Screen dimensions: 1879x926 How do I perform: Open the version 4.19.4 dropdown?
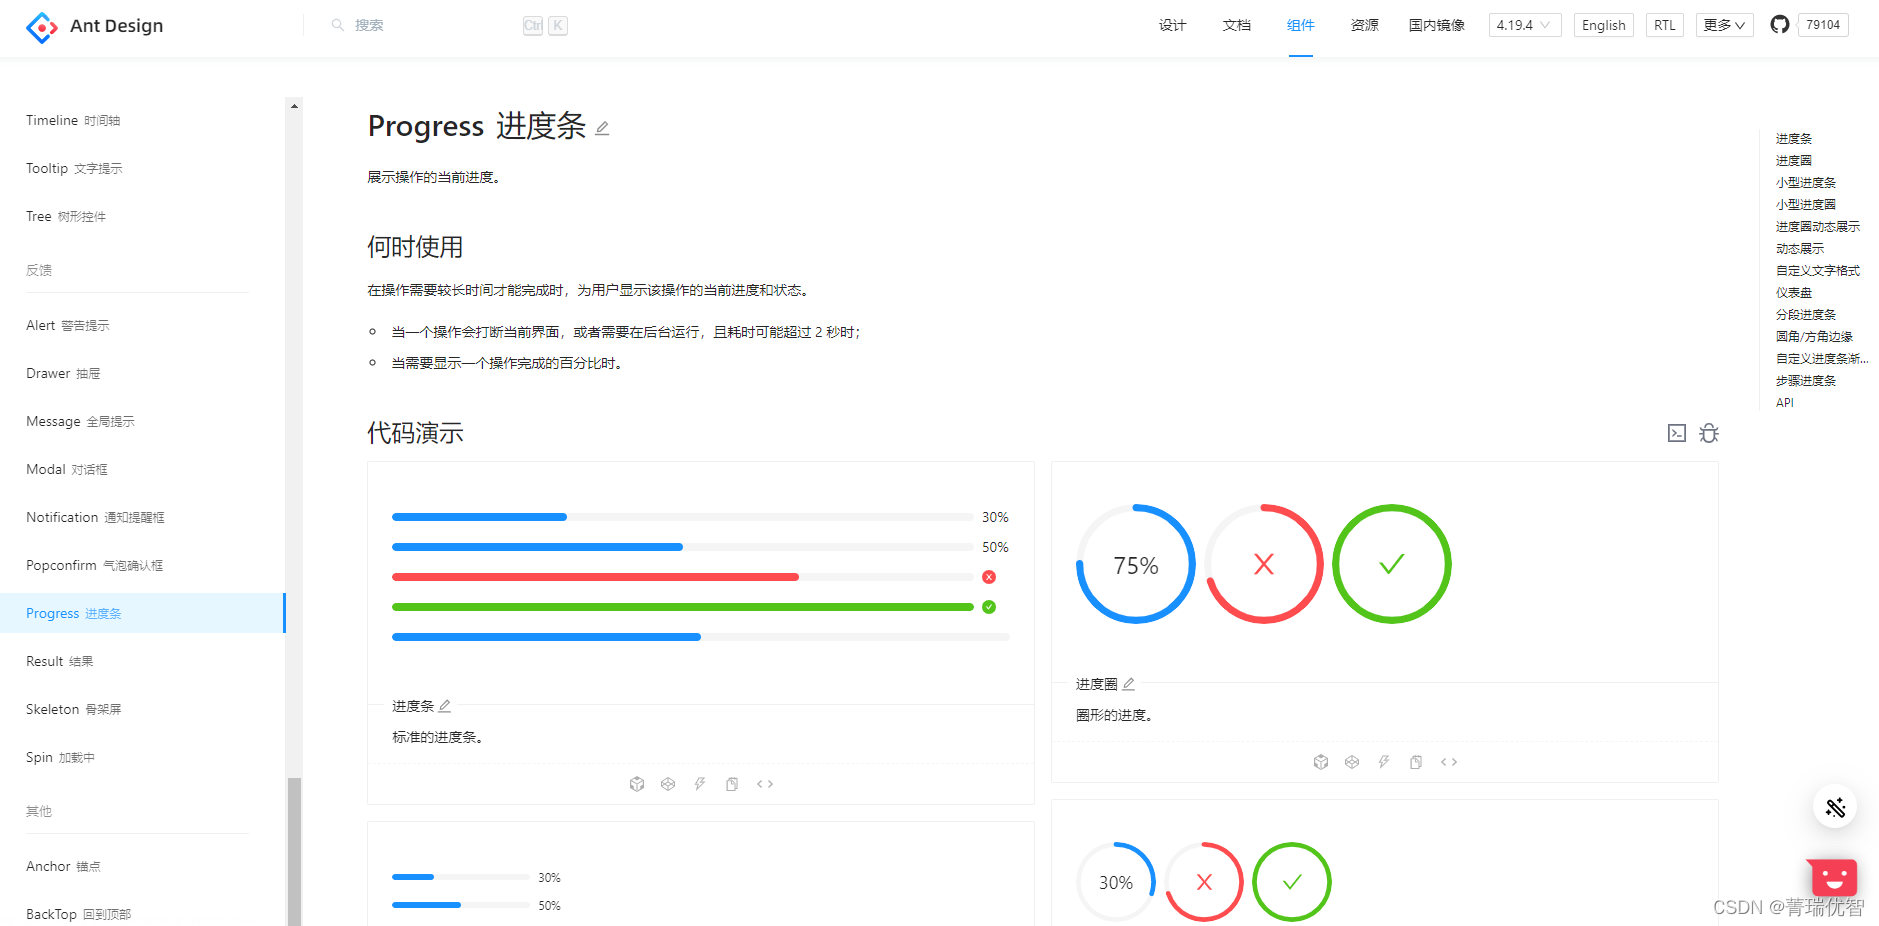pos(1524,24)
